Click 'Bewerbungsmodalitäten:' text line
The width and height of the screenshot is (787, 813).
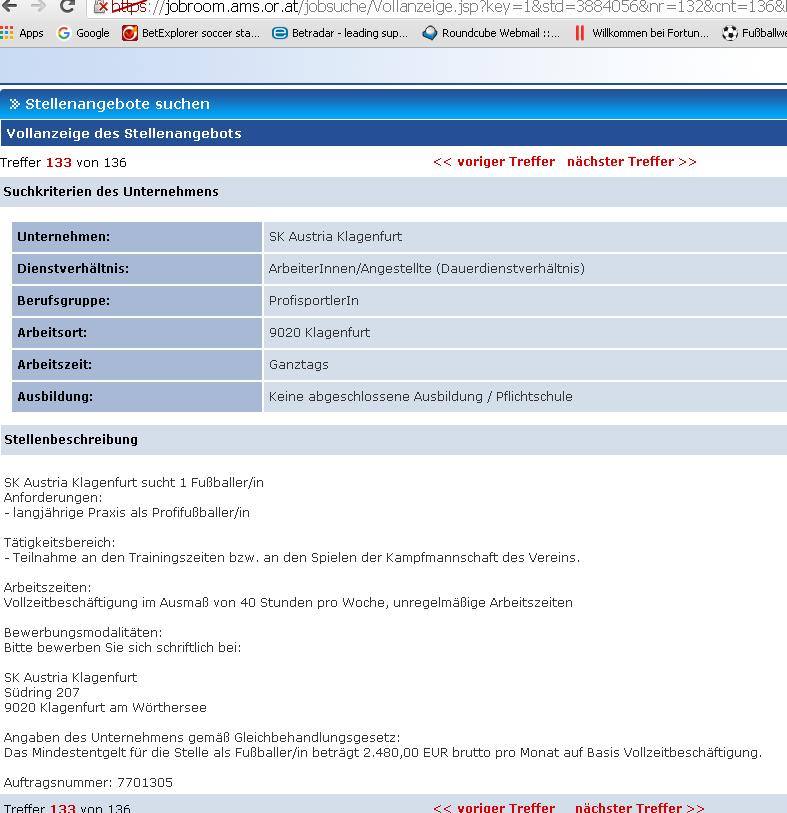pos(83,633)
